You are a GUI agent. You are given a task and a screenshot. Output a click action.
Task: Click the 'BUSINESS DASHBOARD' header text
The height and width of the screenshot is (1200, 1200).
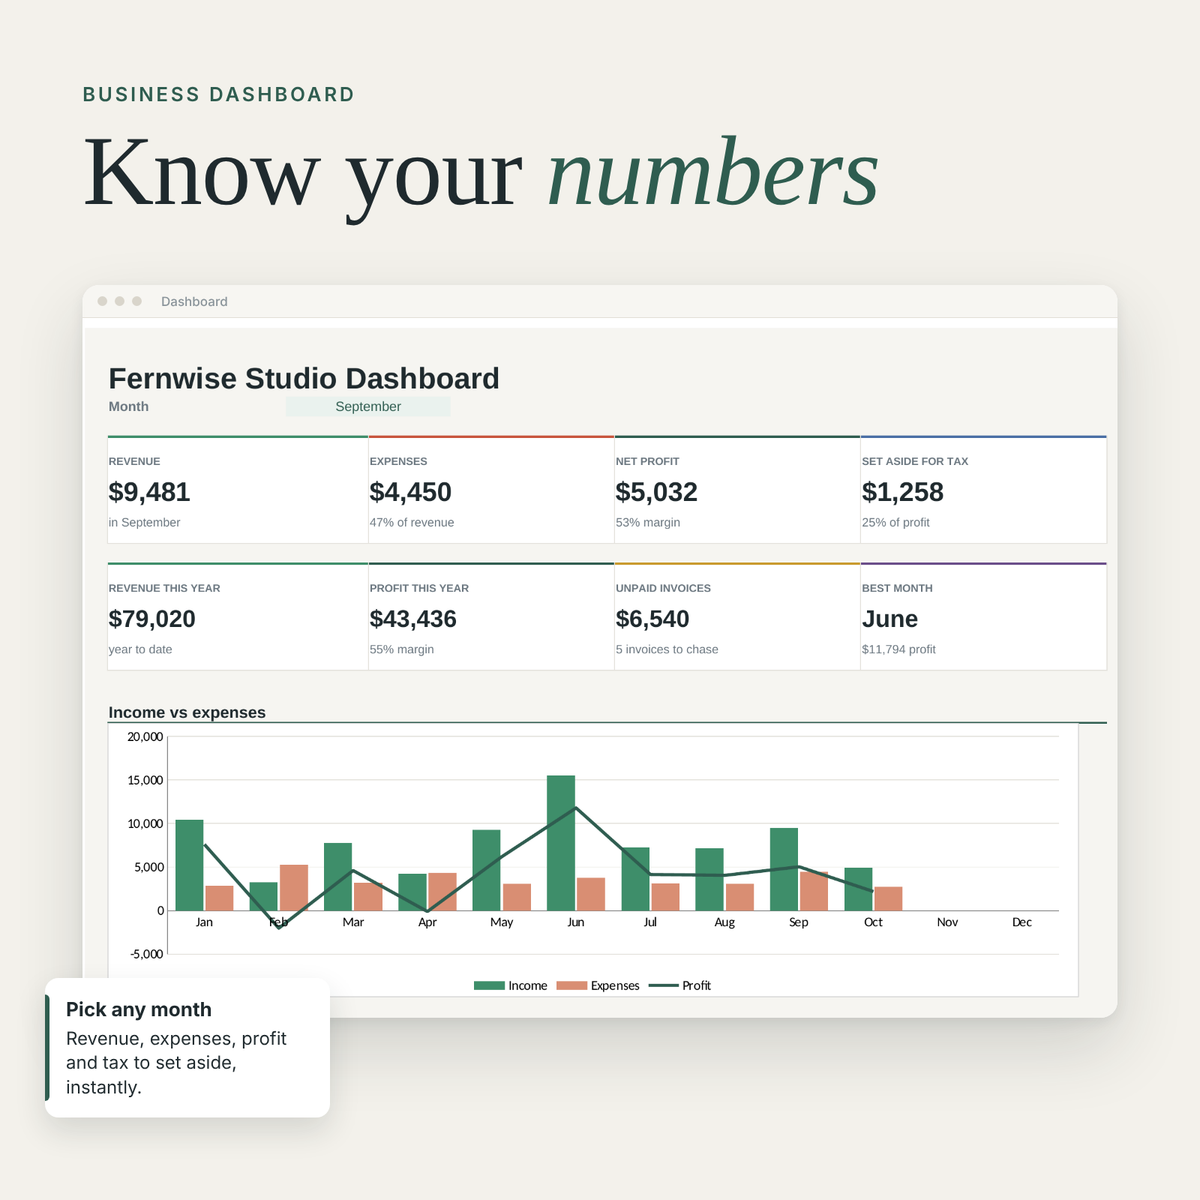[219, 95]
